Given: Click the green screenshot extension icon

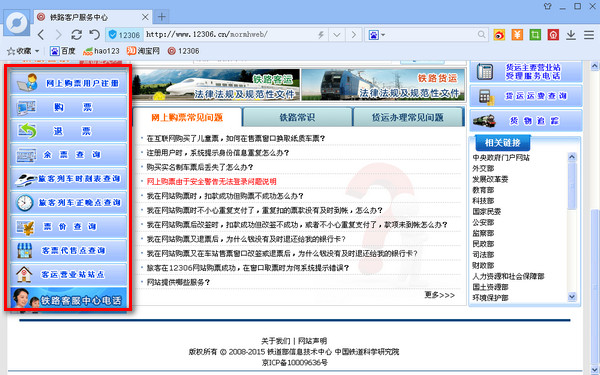Looking at the screenshot, I should tap(535, 35).
